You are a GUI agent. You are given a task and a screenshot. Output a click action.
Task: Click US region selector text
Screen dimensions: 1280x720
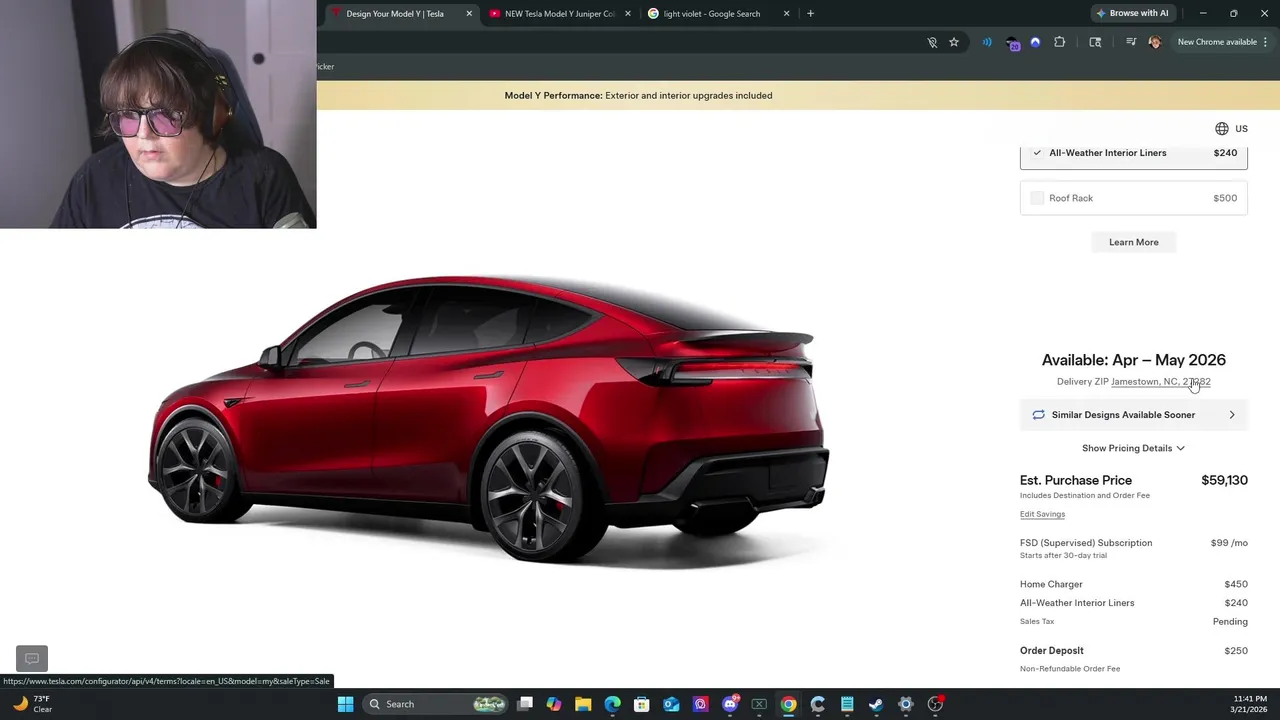[1241, 129]
